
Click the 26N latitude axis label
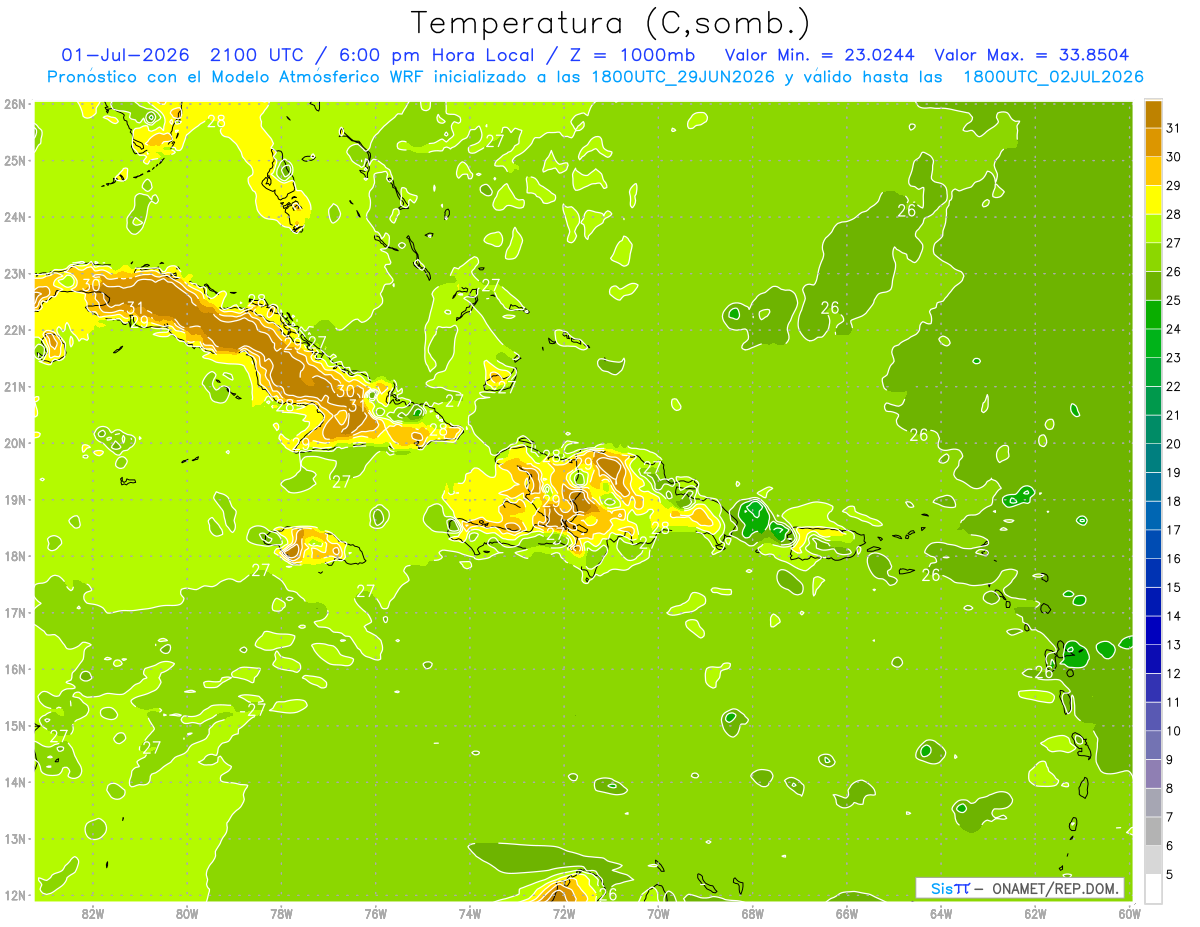14,104
